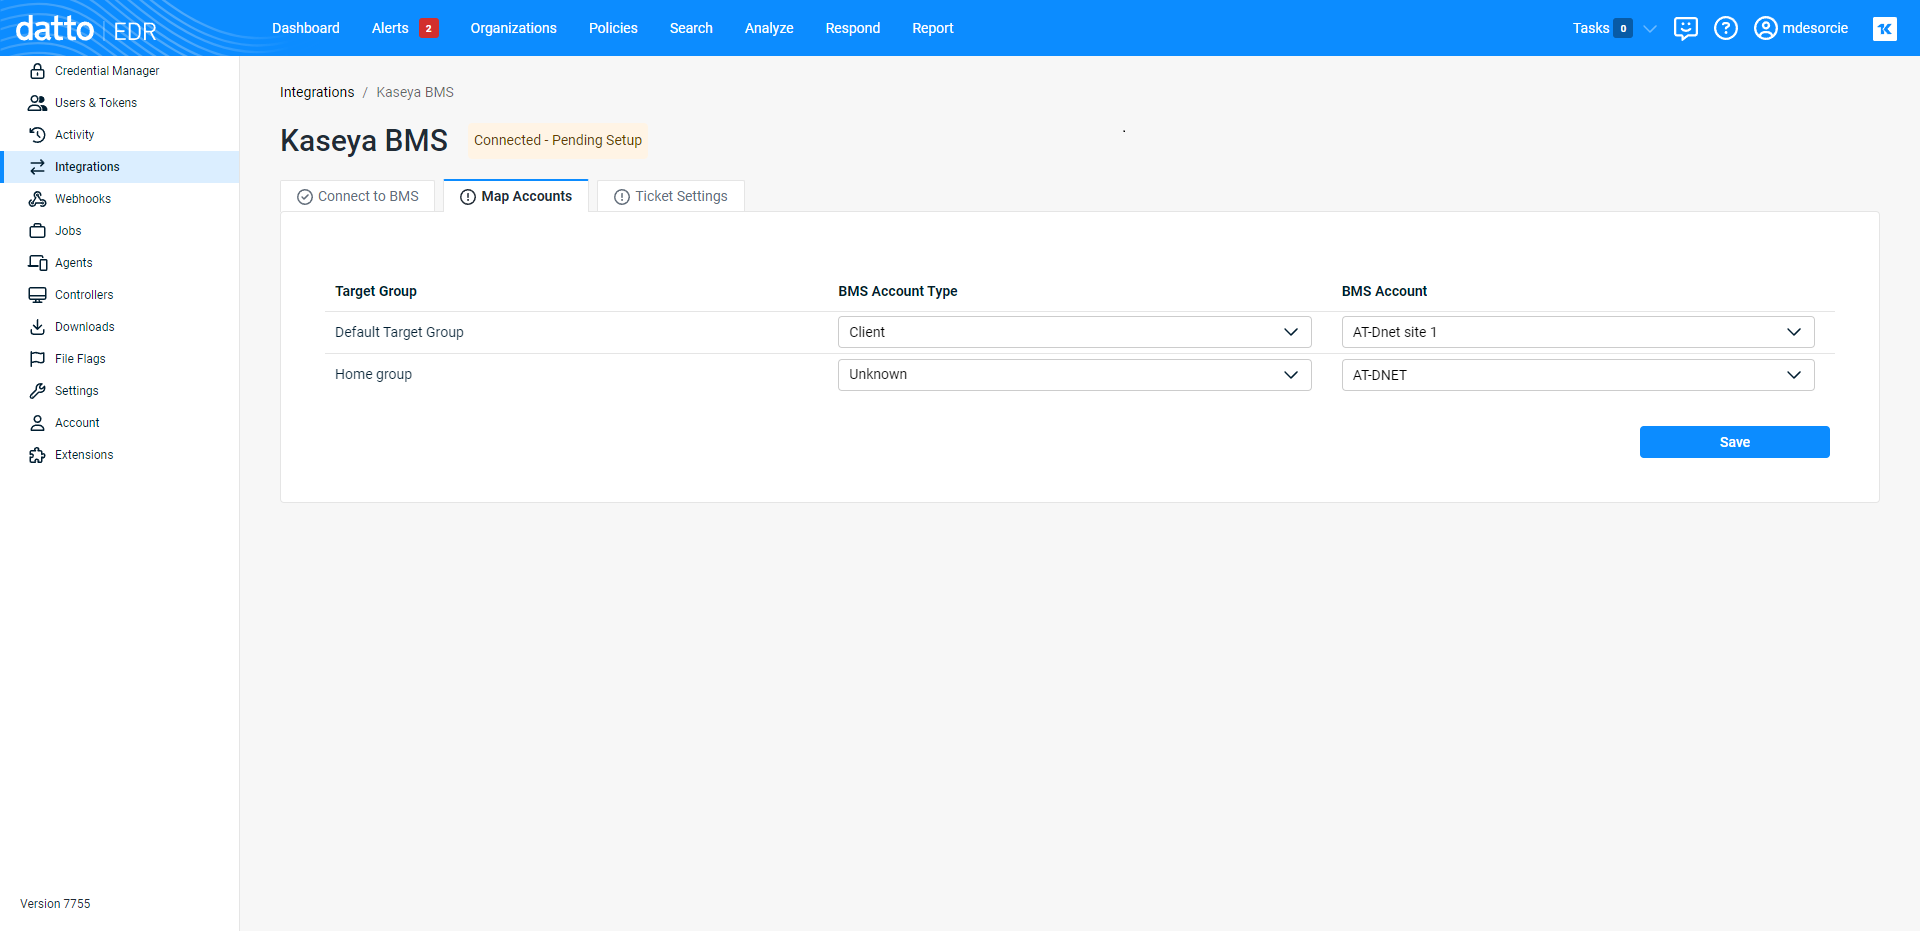Click the Credential Manager lock icon
This screenshot has width=1920, height=931.
point(37,71)
